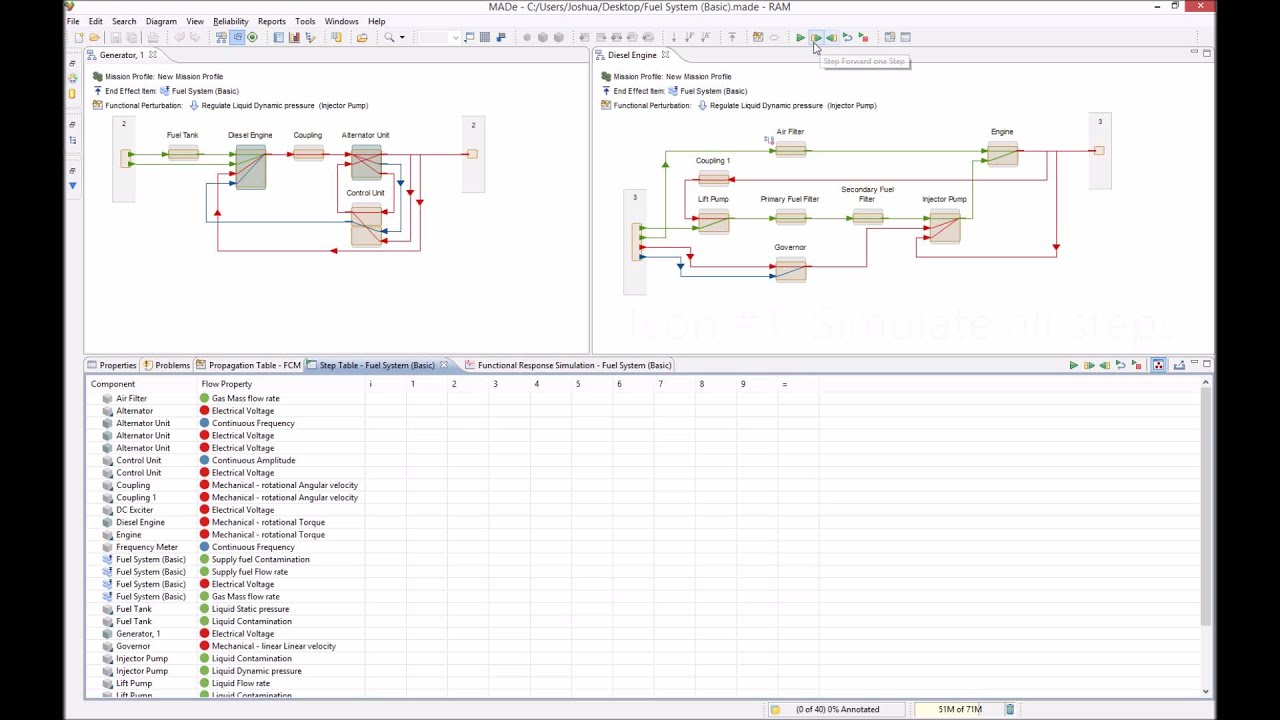The width and height of the screenshot is (1280, 720).
Task: Toggle the green circle toolbar button
Action: (x=252, y=37)
